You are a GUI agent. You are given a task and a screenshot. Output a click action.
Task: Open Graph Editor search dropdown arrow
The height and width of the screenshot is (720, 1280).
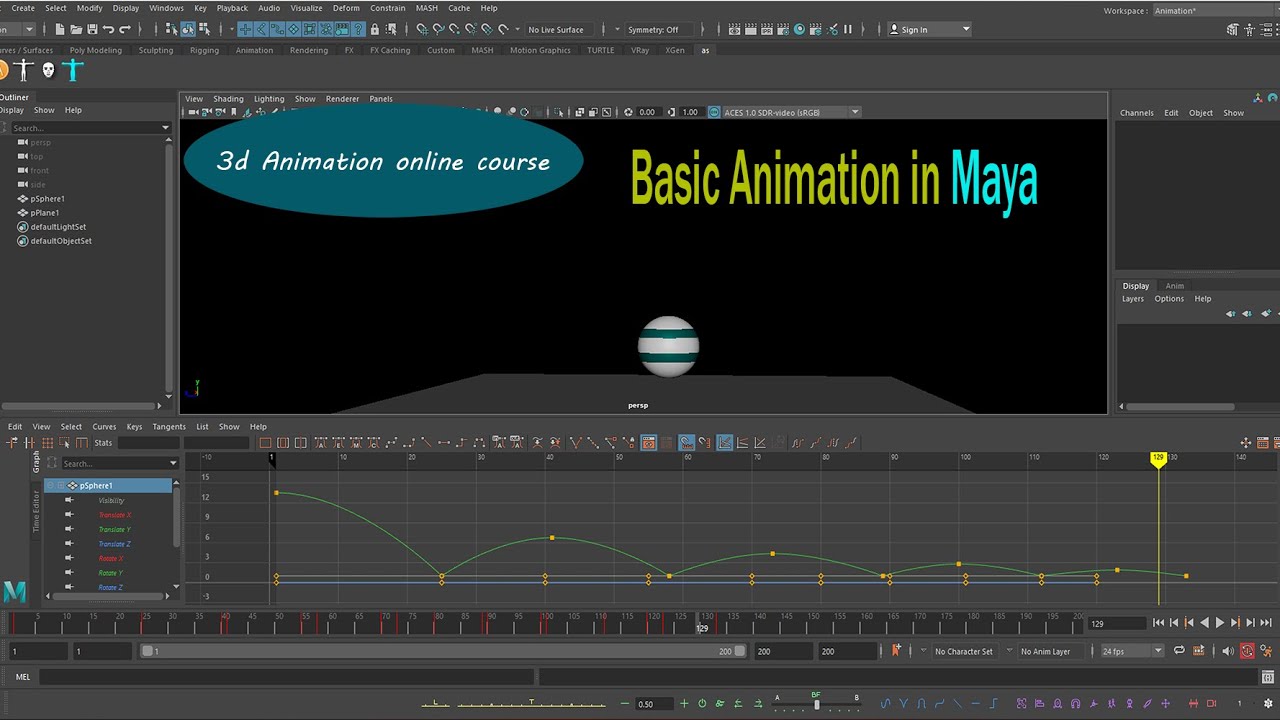(173, 463)
